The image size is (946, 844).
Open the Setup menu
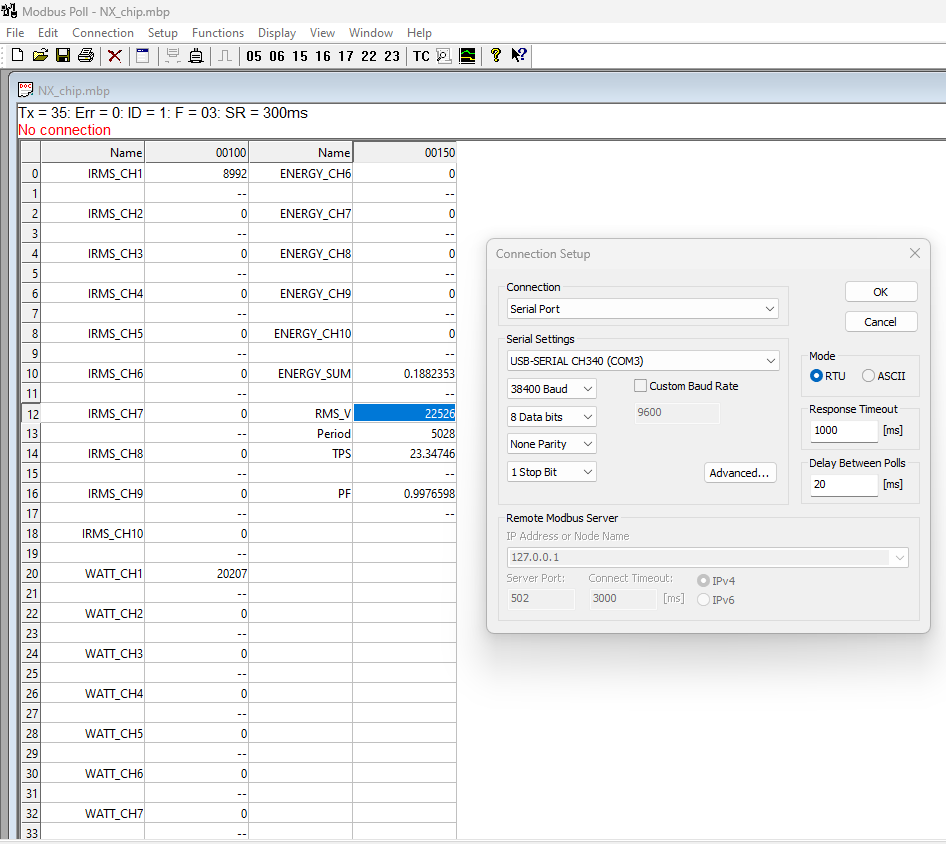tap(162, 33)
